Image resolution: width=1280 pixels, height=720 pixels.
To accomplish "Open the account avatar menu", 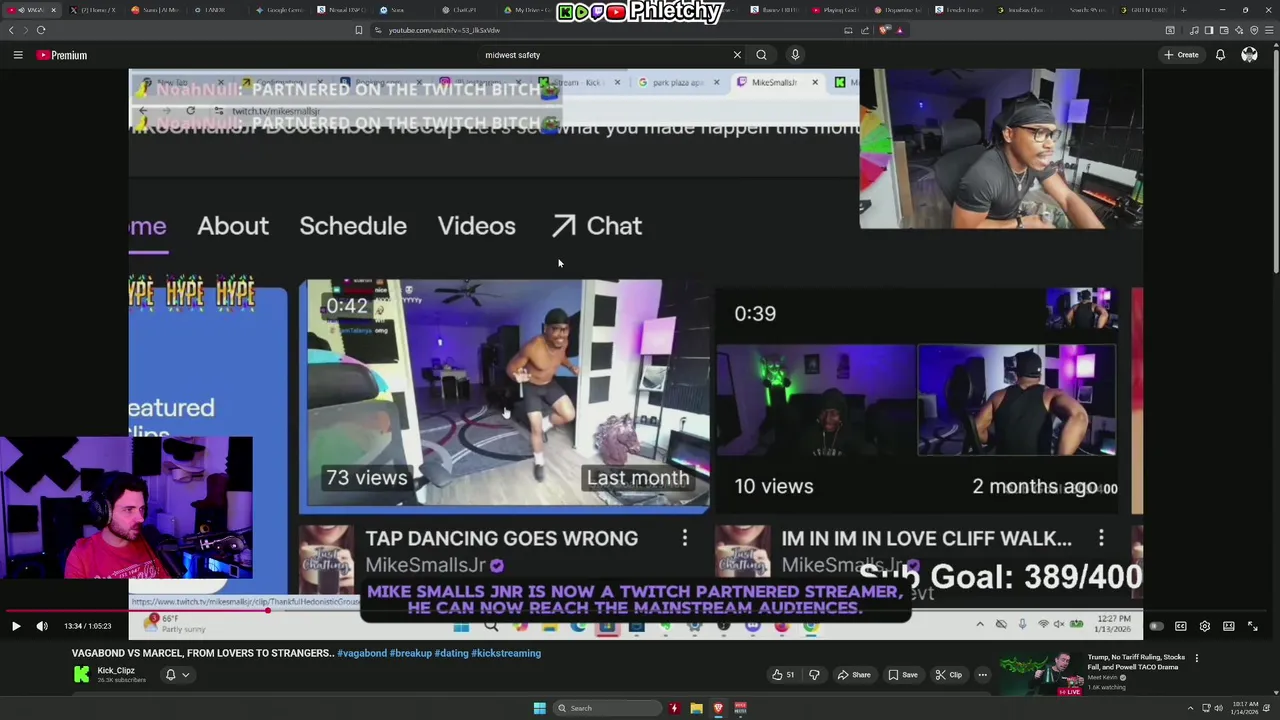I will (1249, 55).
